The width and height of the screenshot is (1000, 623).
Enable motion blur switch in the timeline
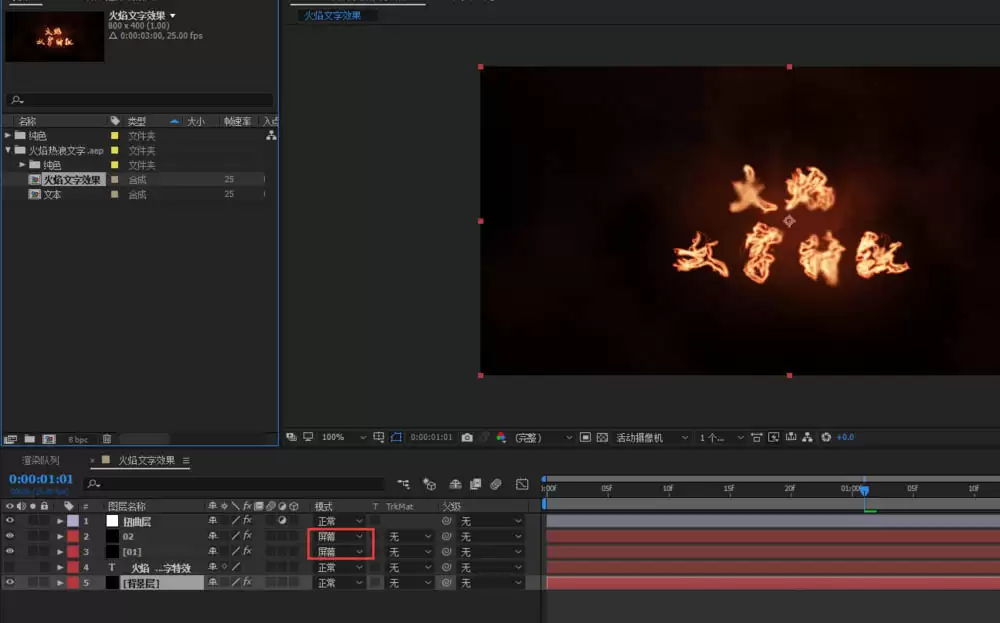(x=496, y=485)
